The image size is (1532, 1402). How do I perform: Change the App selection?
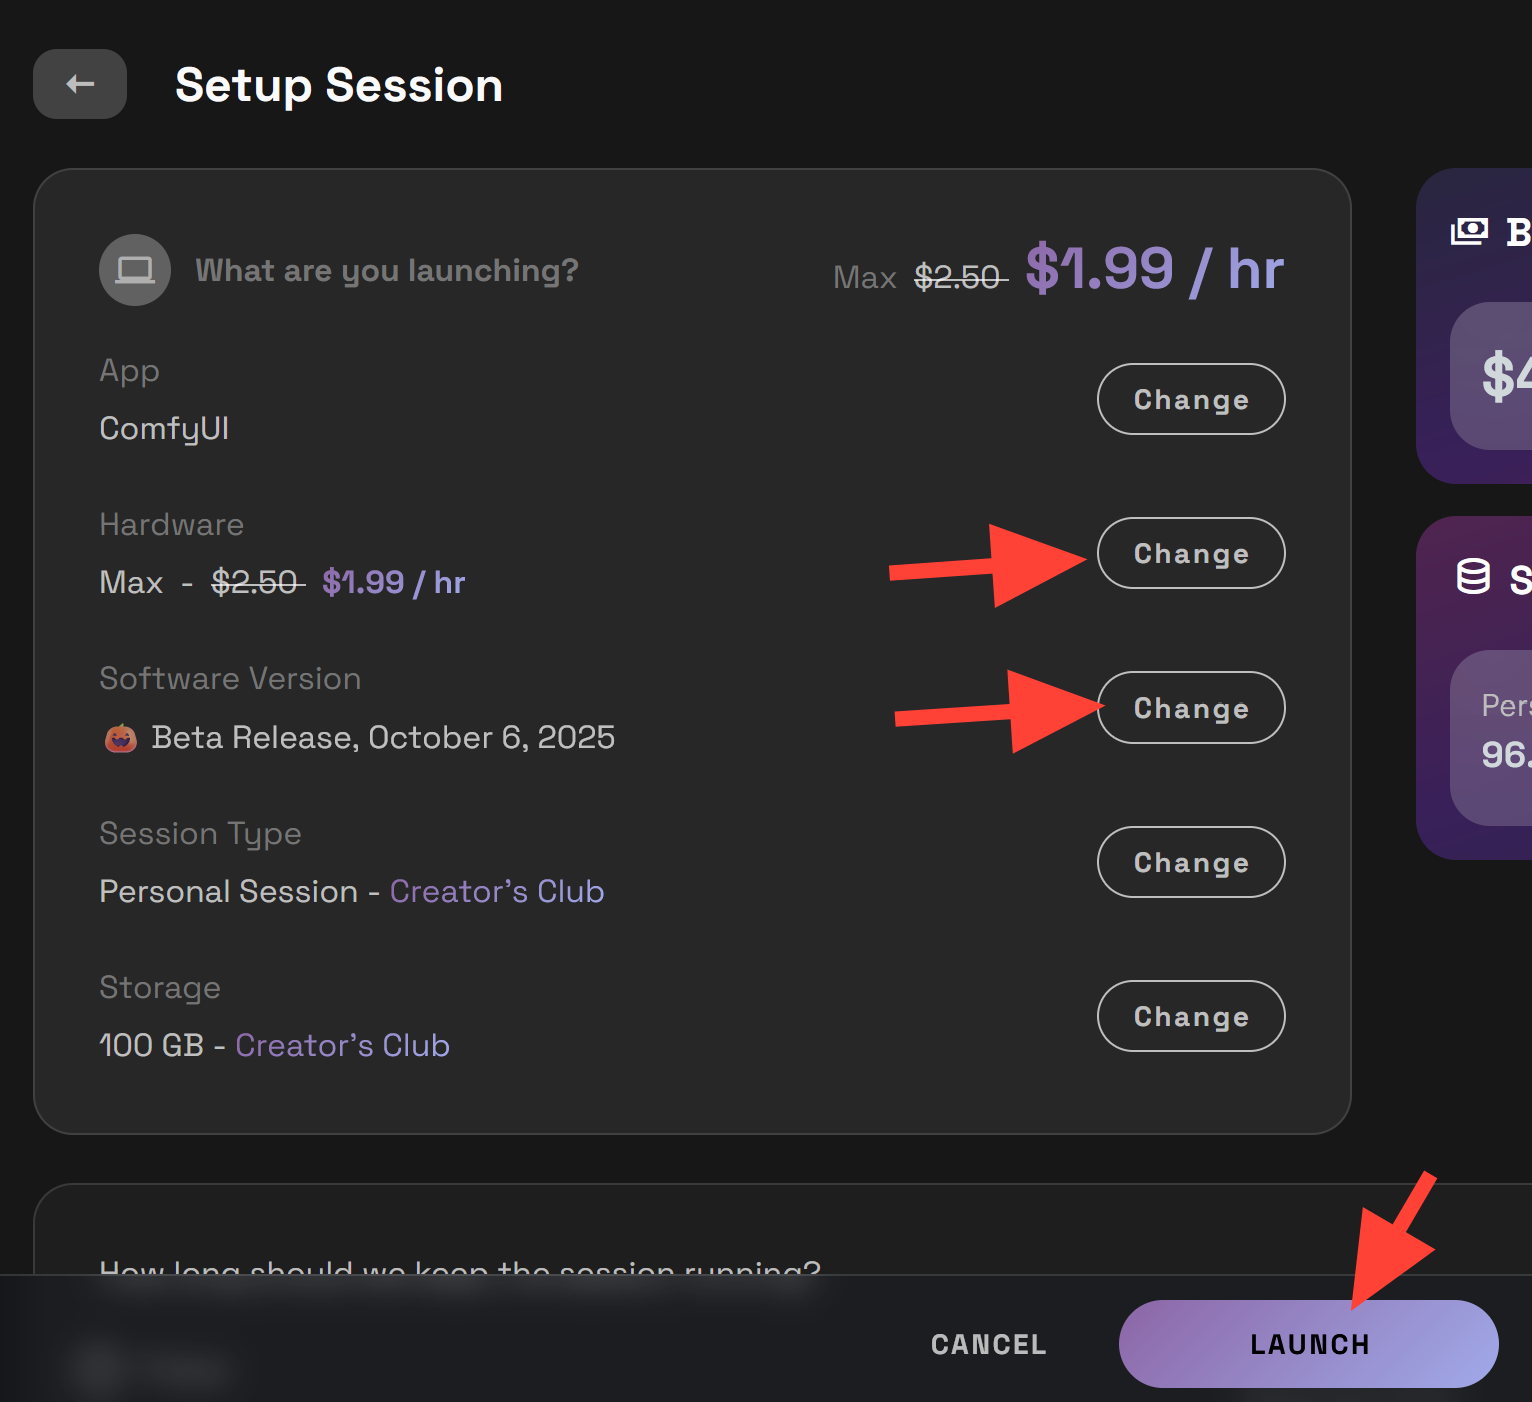(x=1190, y=399)
